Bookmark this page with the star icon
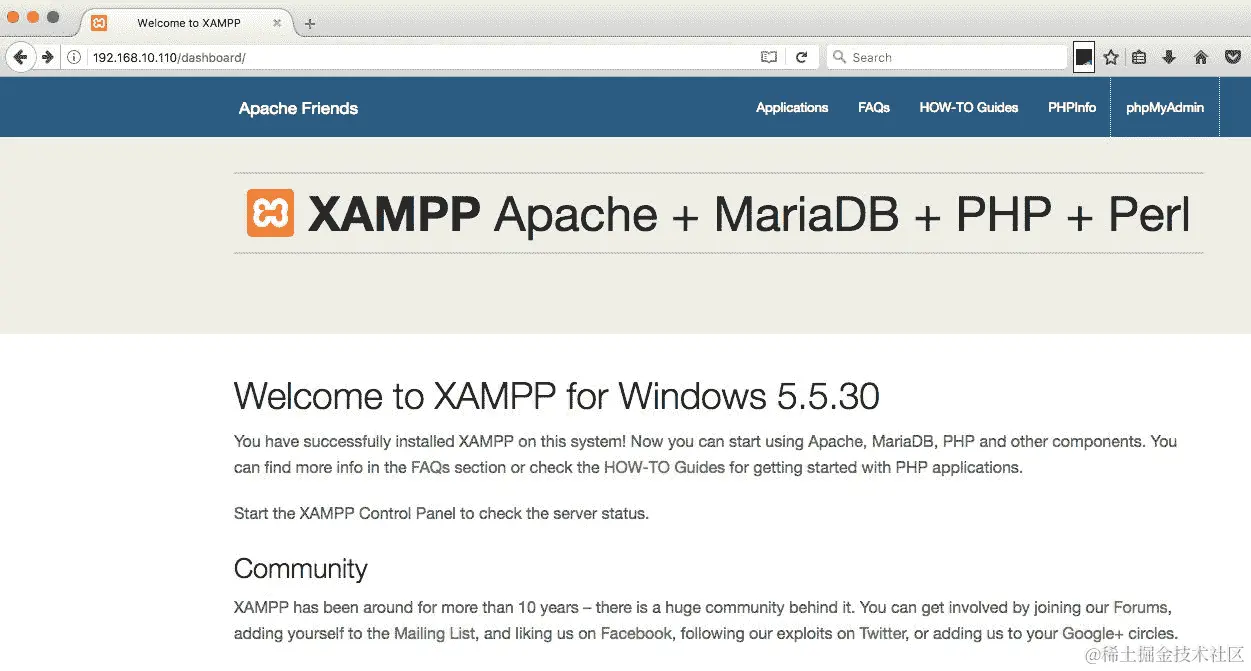1251x671 pixels. tap(1111, 57)
